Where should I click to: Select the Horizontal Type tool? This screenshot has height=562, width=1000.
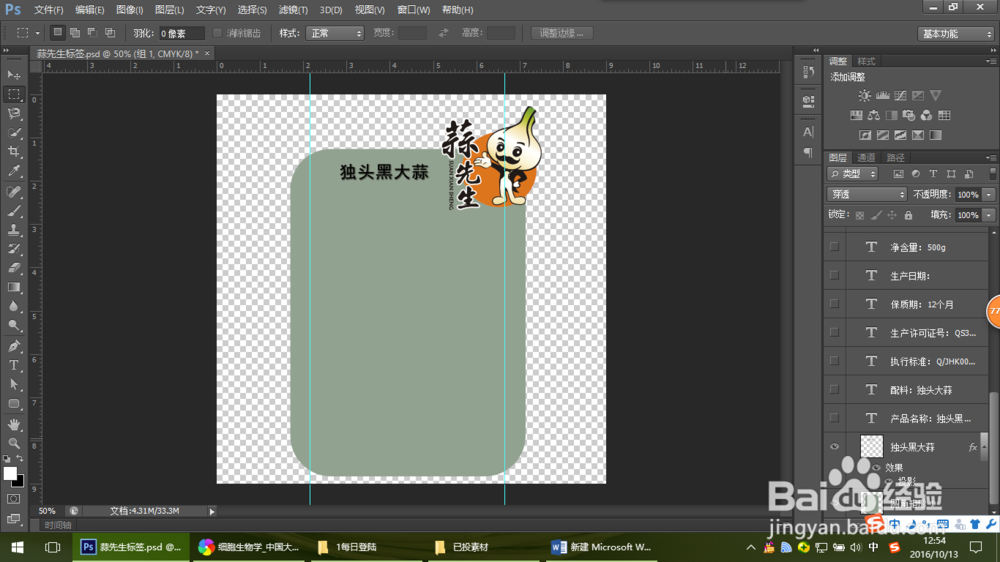(x=13, y=366)
